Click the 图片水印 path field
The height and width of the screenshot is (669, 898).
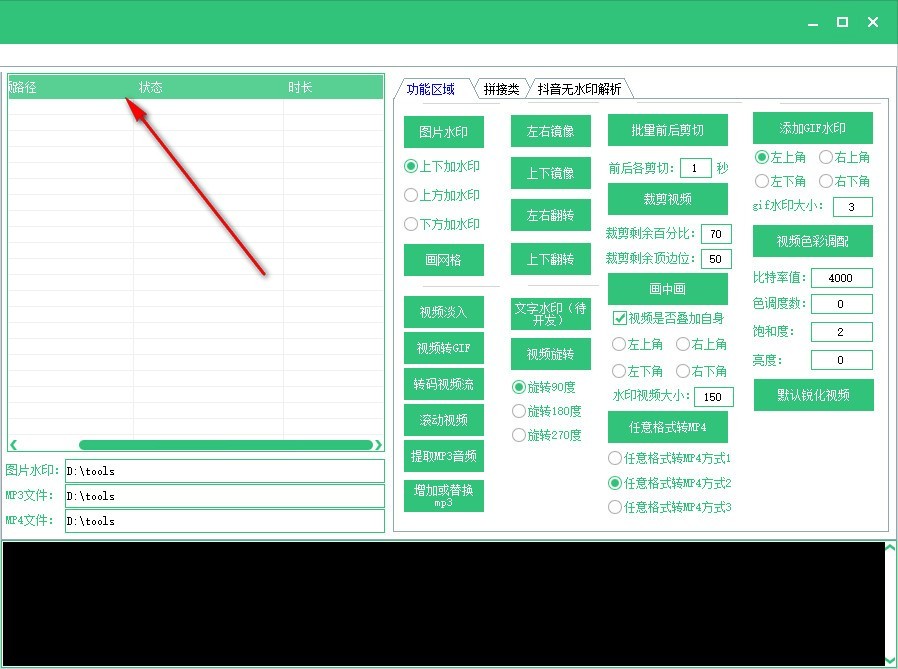pyautogui.click(x=224, y=471)
